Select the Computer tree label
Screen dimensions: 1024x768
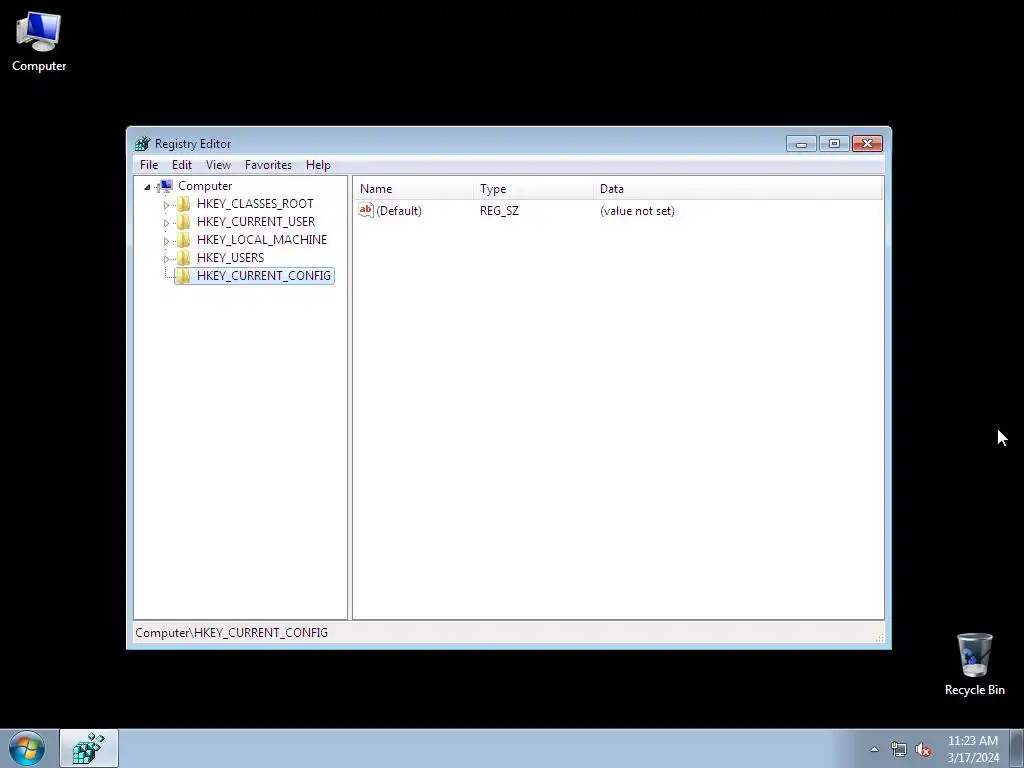pyautogui.click(x=205, y=186)
